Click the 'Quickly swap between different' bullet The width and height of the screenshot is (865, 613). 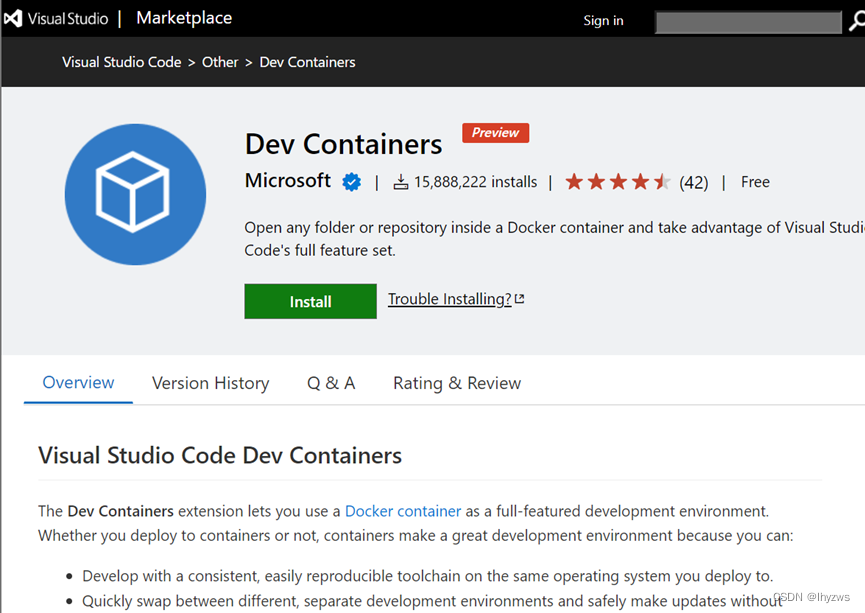432,601
